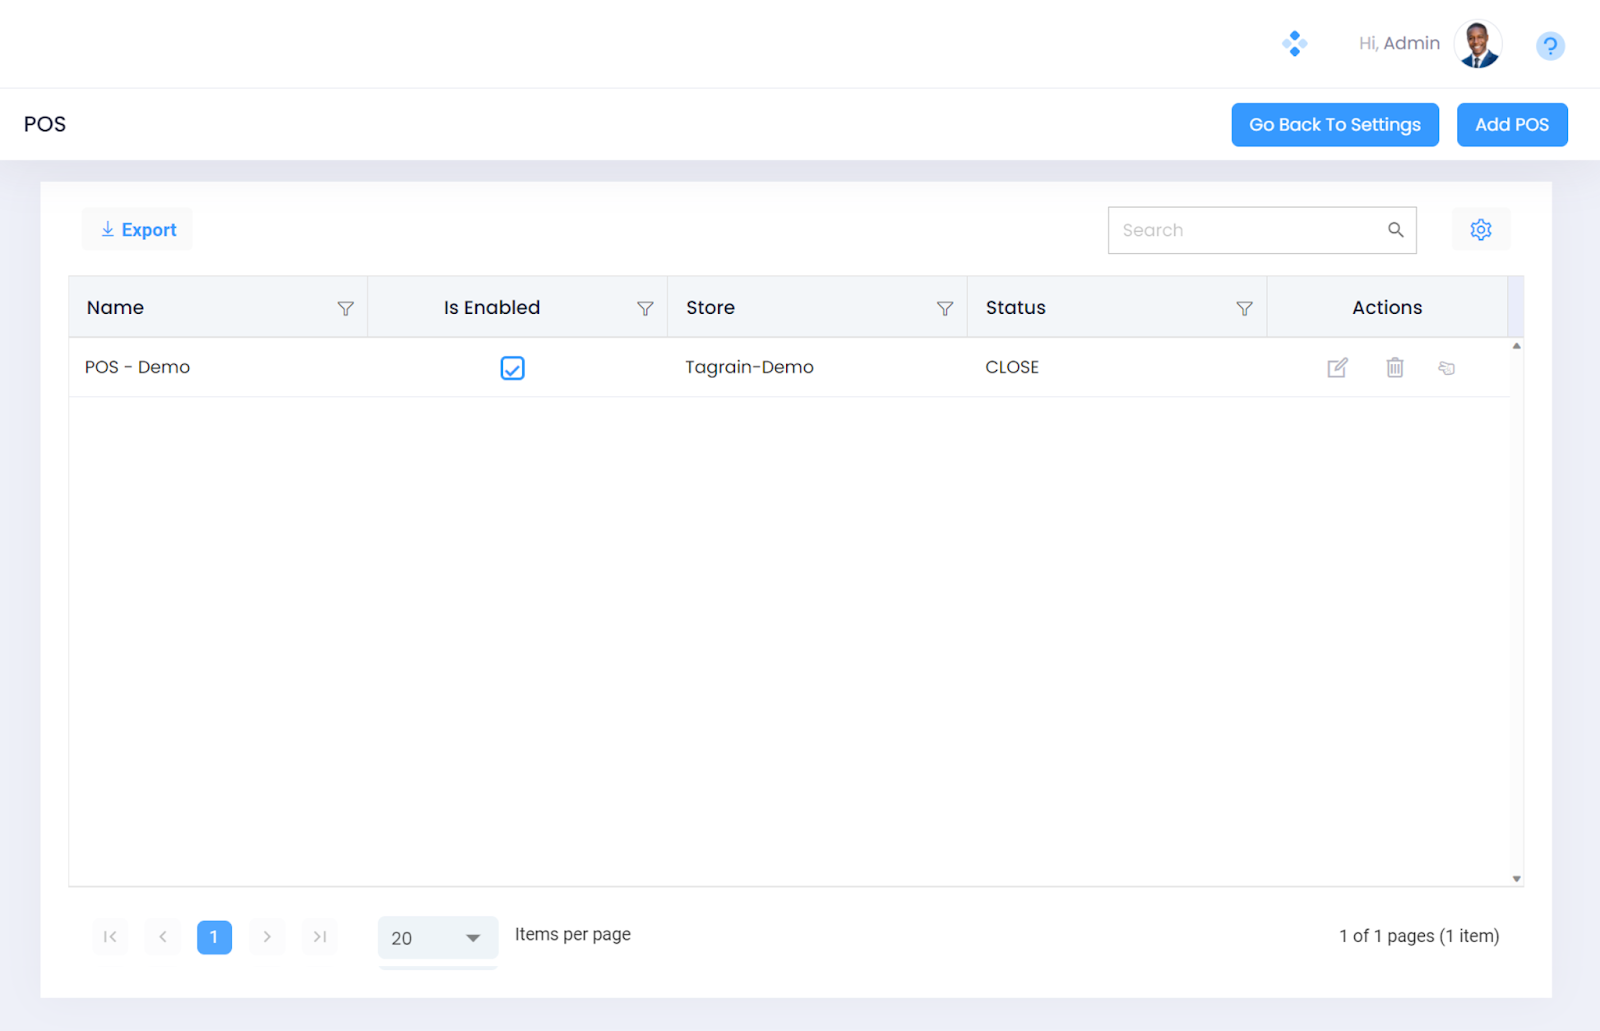This screenshot has height=1031, width=1600.
Task: Delete POS - Demo using trash icon
Action: 1395,368
